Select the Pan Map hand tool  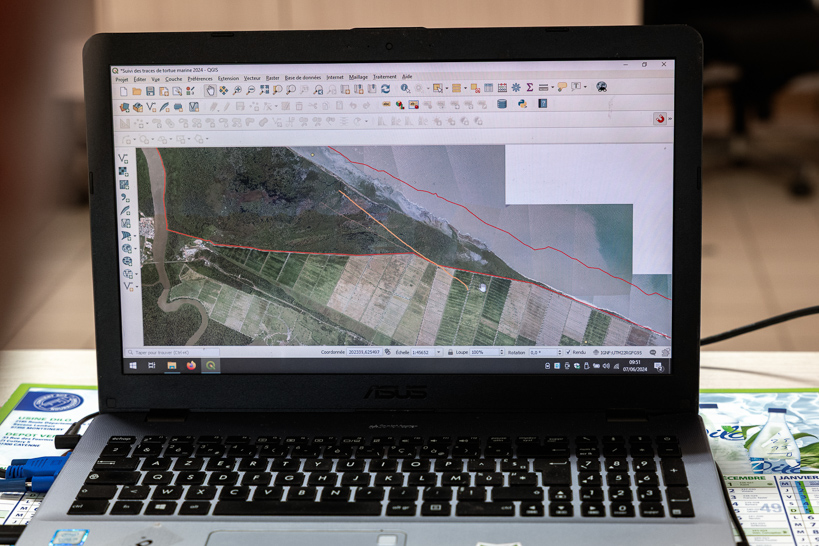pyautogui.click(x=209, y=90)
